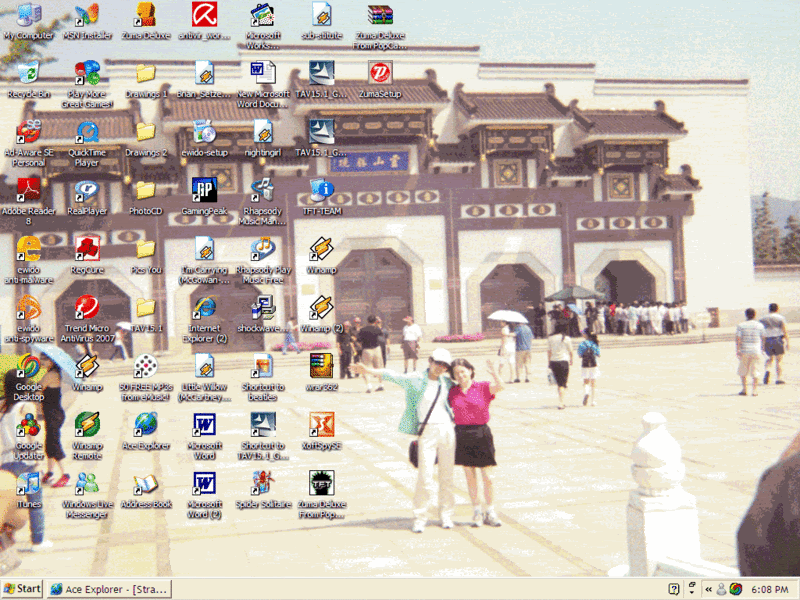Switch to Ace Explorer taskbar window
Image resolution: width=800 pixels, height=600 pixels.
(x=109, y=589)
